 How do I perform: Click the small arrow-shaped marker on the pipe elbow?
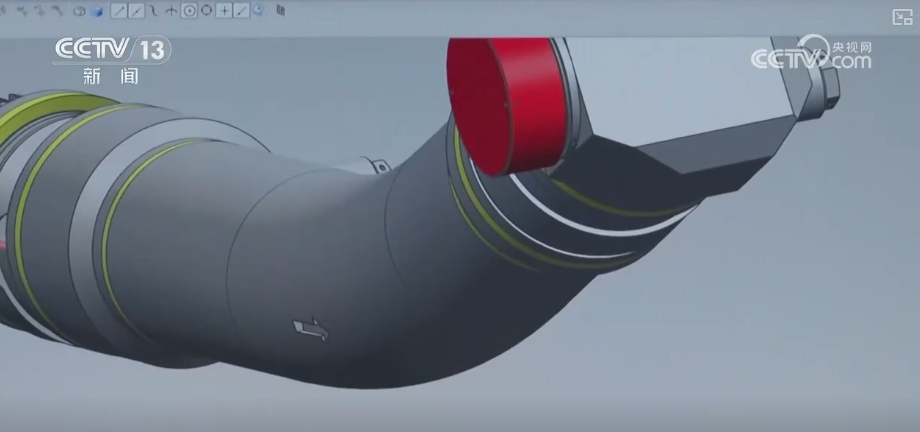pos(311,328)
